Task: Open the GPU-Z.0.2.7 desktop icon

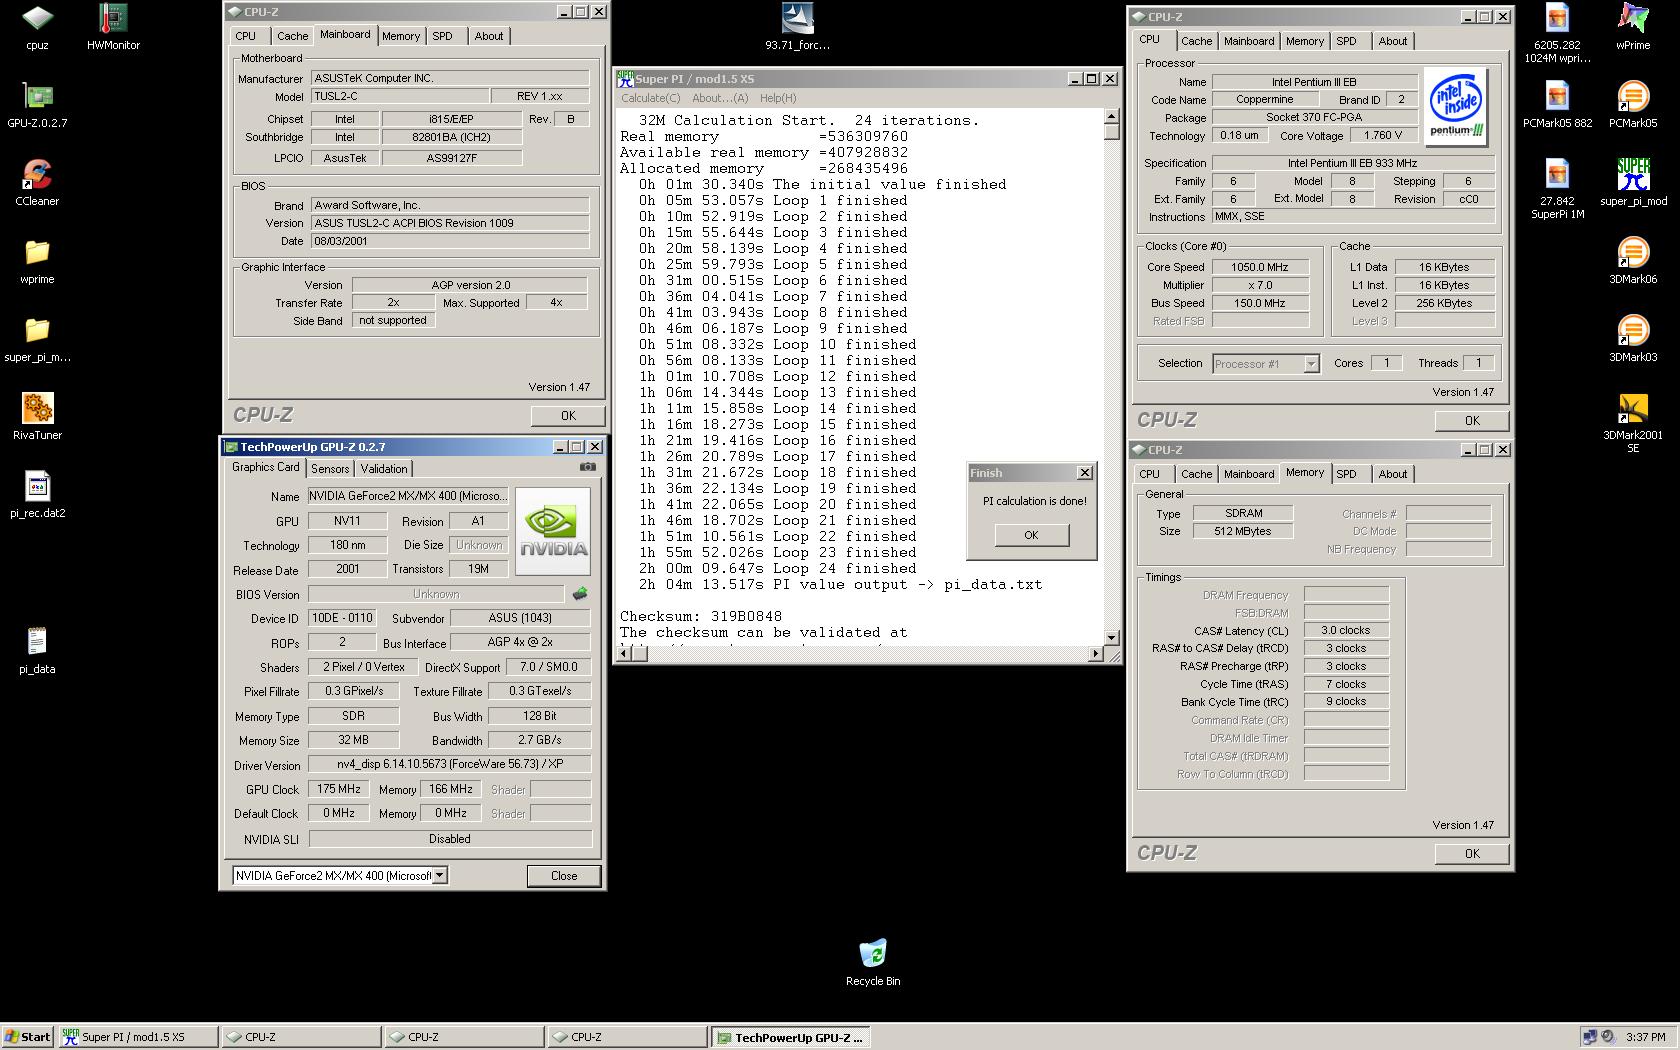Action: pos(37,105)
